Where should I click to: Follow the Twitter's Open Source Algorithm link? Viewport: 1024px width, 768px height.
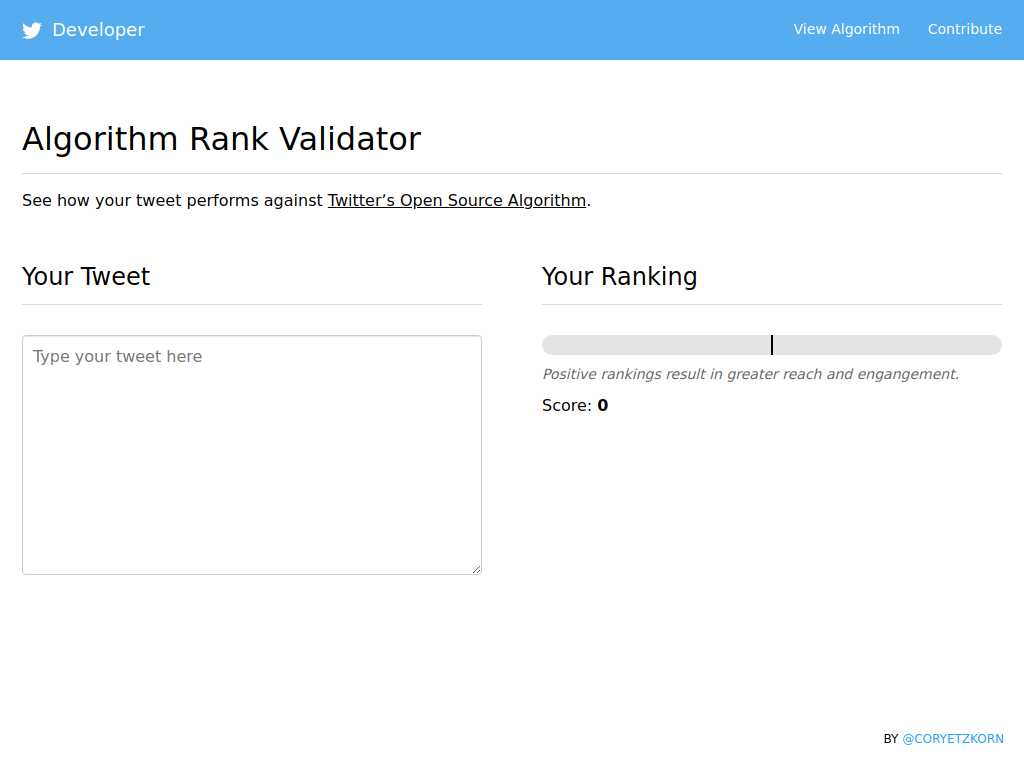456,200
